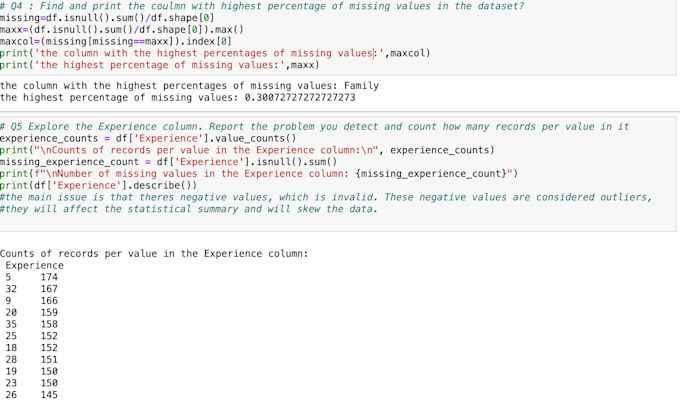Click the describe() print statement line
680x402 pixels.
pyautogui.click(x=98, y=185)
